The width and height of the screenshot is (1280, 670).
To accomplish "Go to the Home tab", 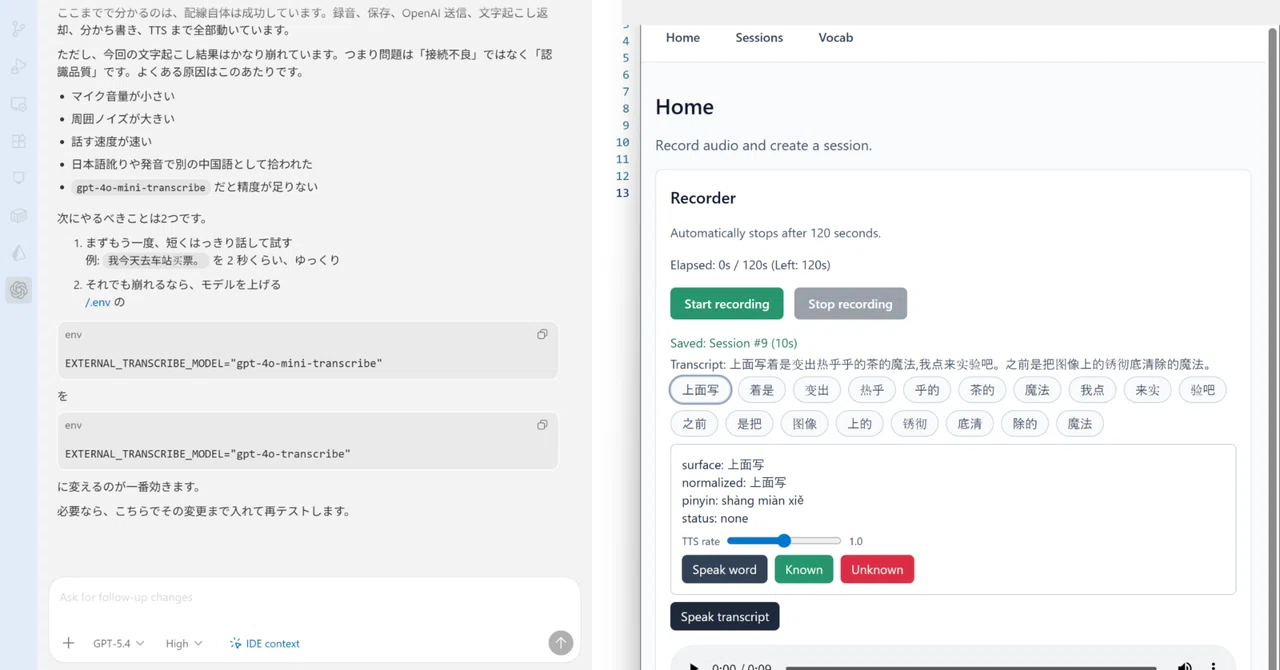I will point(683,38).
